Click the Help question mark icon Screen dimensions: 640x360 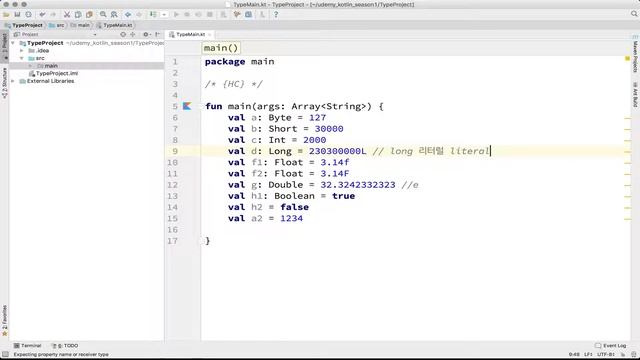(276, 15)
